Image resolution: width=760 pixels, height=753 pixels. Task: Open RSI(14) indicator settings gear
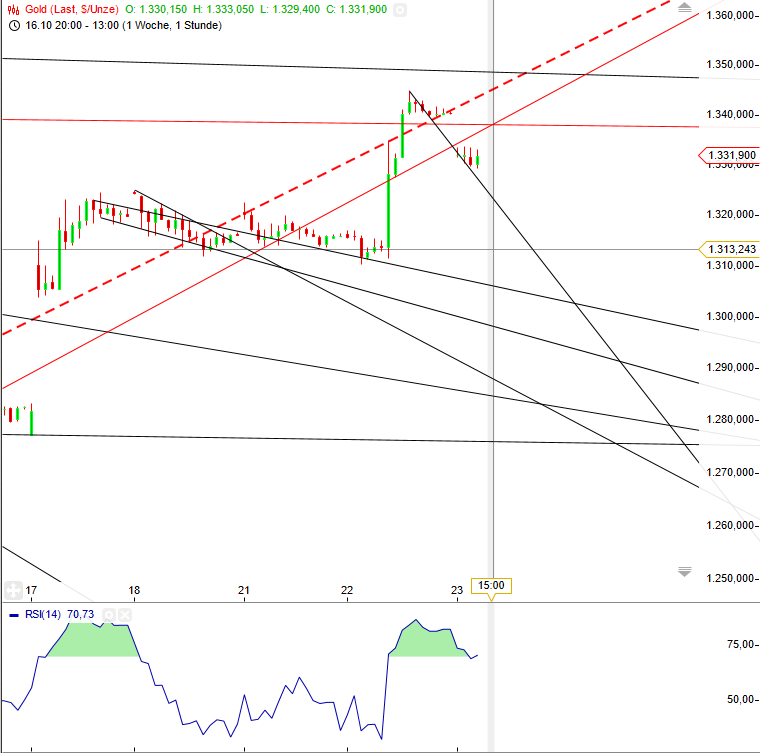pos(110,615)
